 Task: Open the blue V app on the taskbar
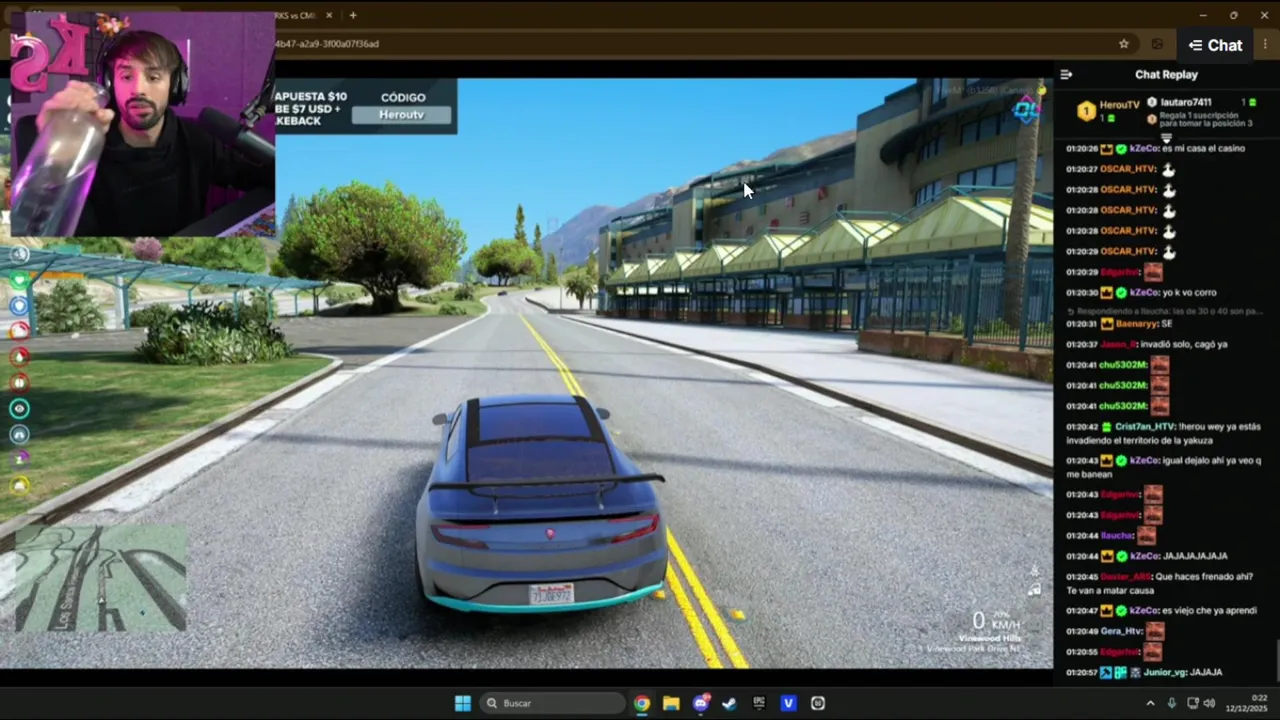click(788, 703)
